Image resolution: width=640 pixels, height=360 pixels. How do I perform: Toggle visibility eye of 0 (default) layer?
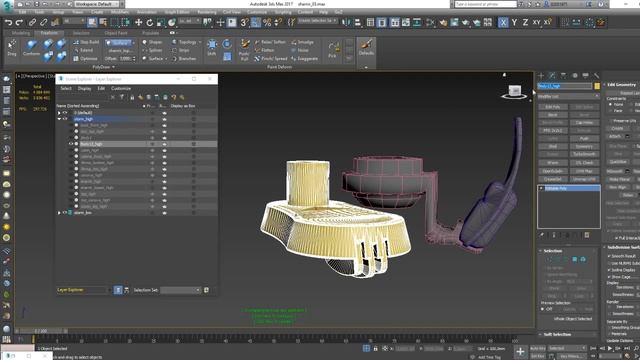[65, 113]
